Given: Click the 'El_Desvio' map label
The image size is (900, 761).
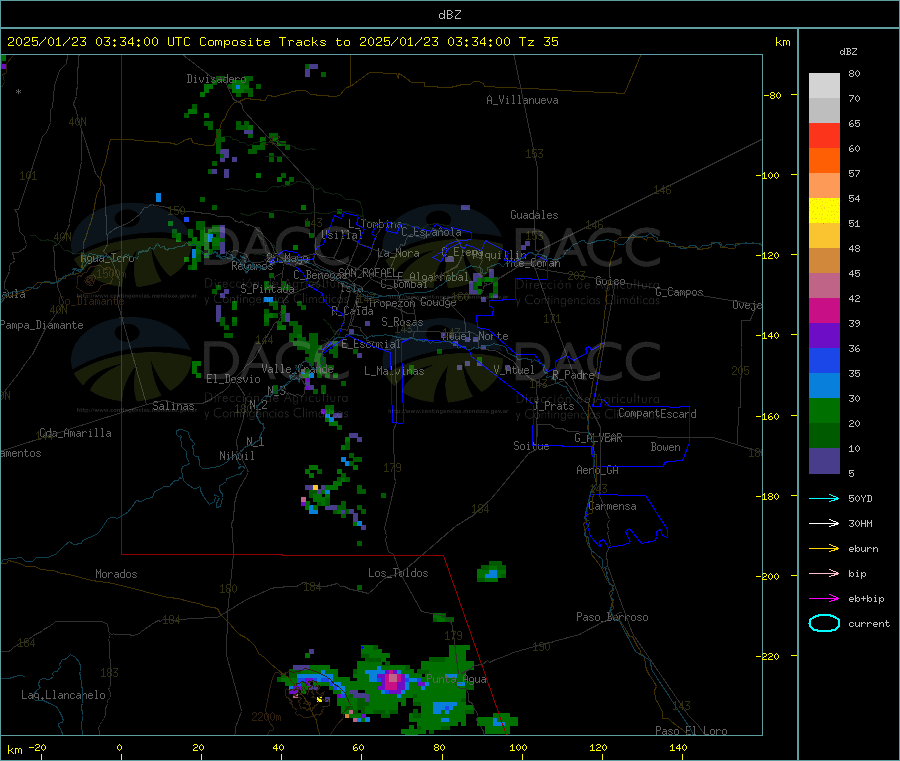Looking at the screenshot, I should coord(233,379).
